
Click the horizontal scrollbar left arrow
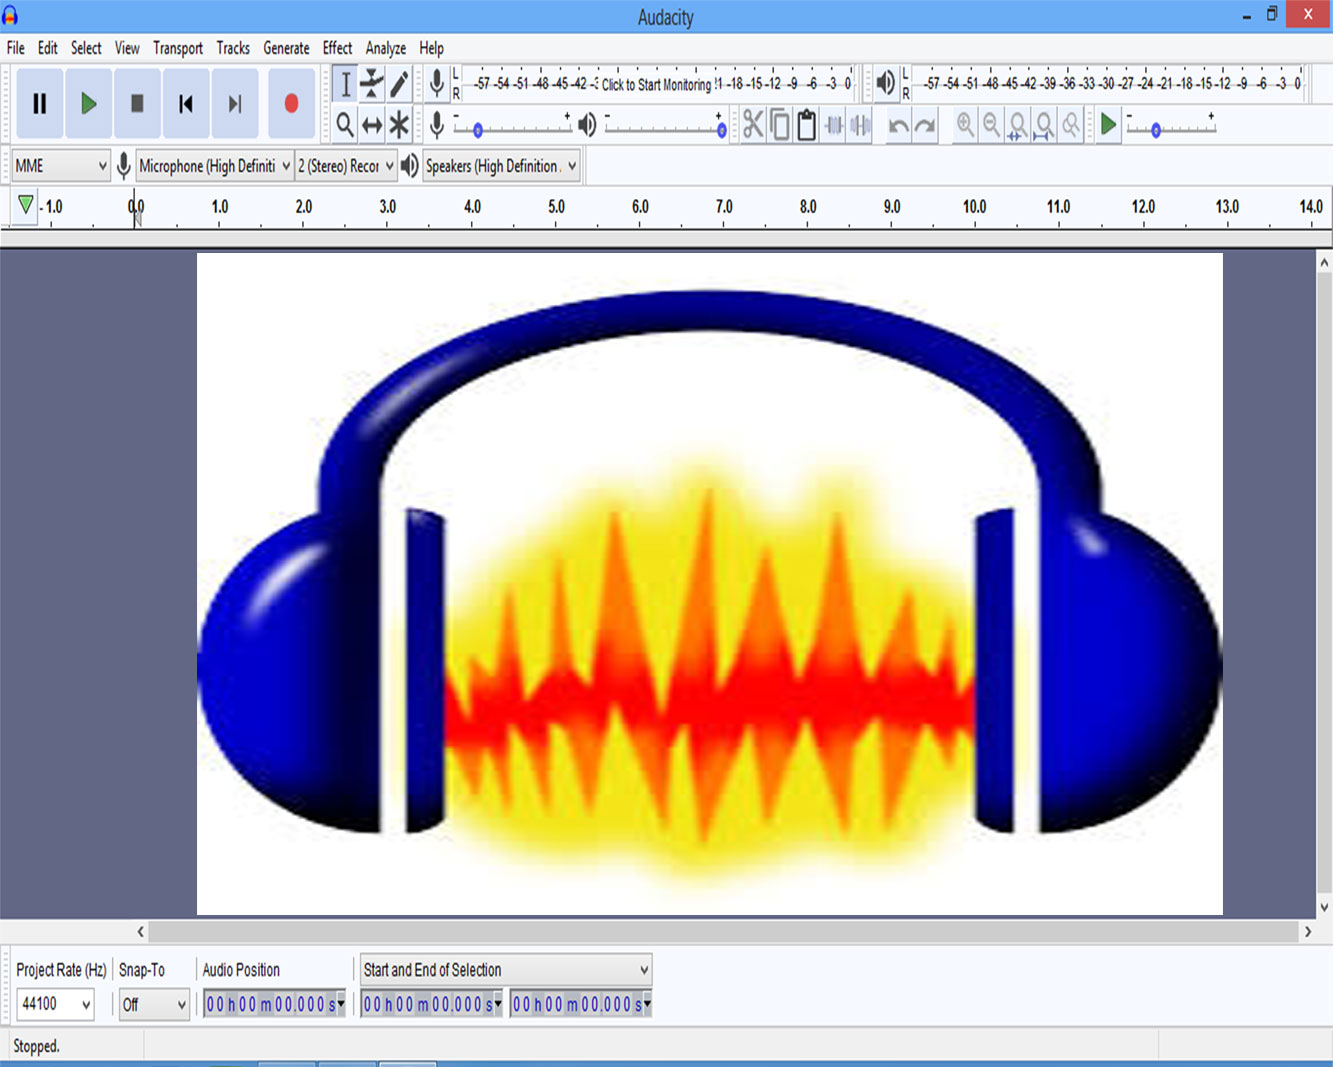tap(140, 931)
